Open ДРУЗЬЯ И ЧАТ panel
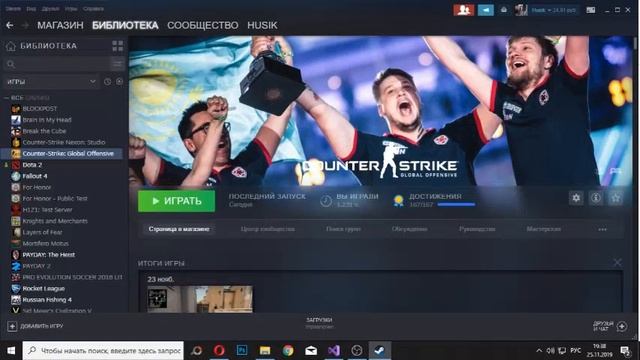The height and width of the screenshot is (360, 640). [610, 326]
